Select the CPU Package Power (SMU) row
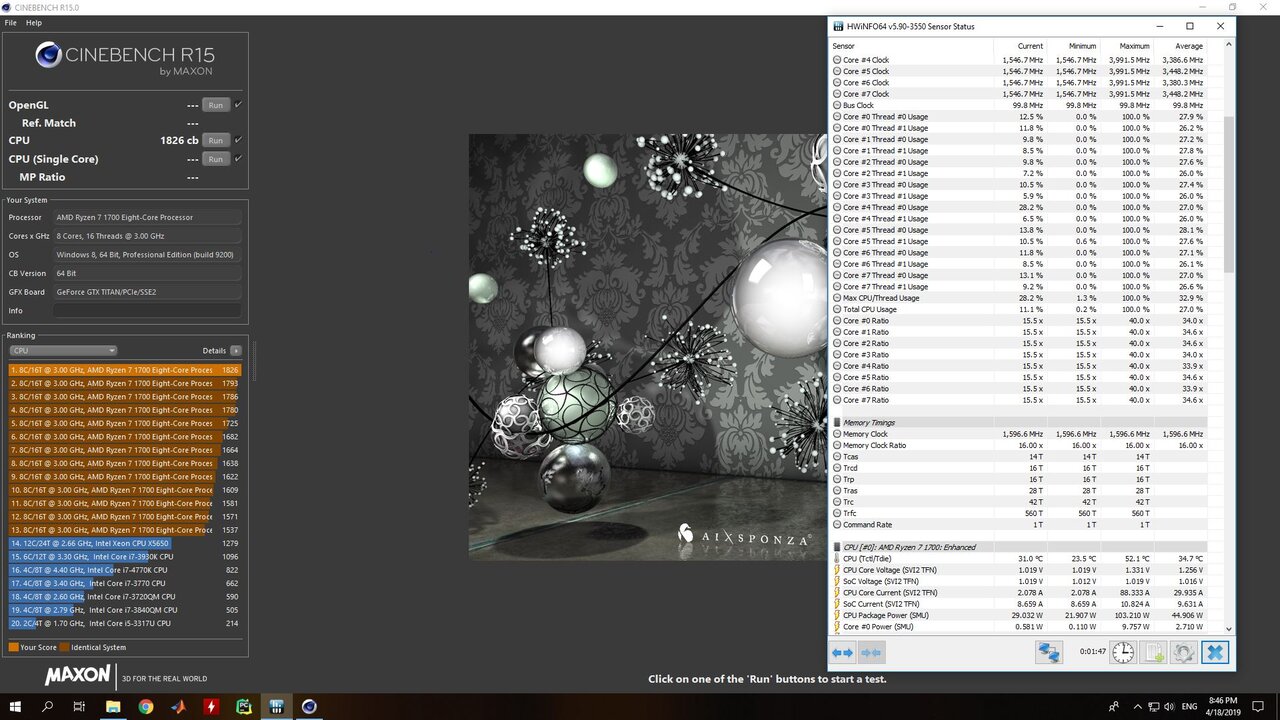The width and height of the screenshot is (1280, 720). 1018,615
